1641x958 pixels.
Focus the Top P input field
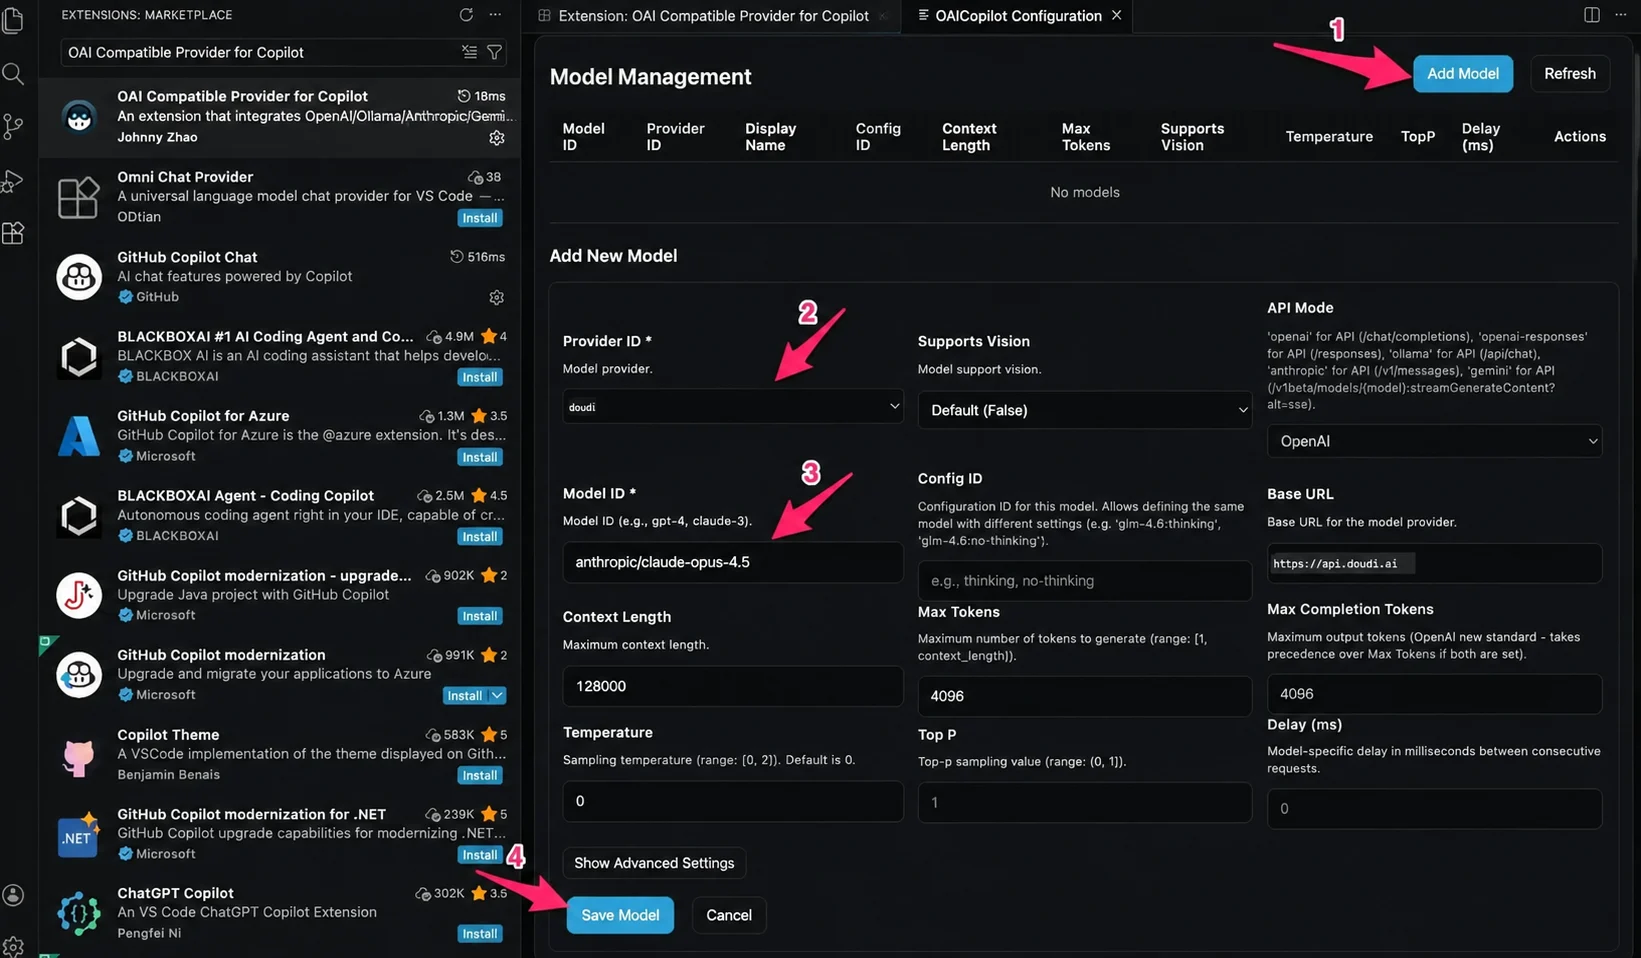(x=1085, y=802)
